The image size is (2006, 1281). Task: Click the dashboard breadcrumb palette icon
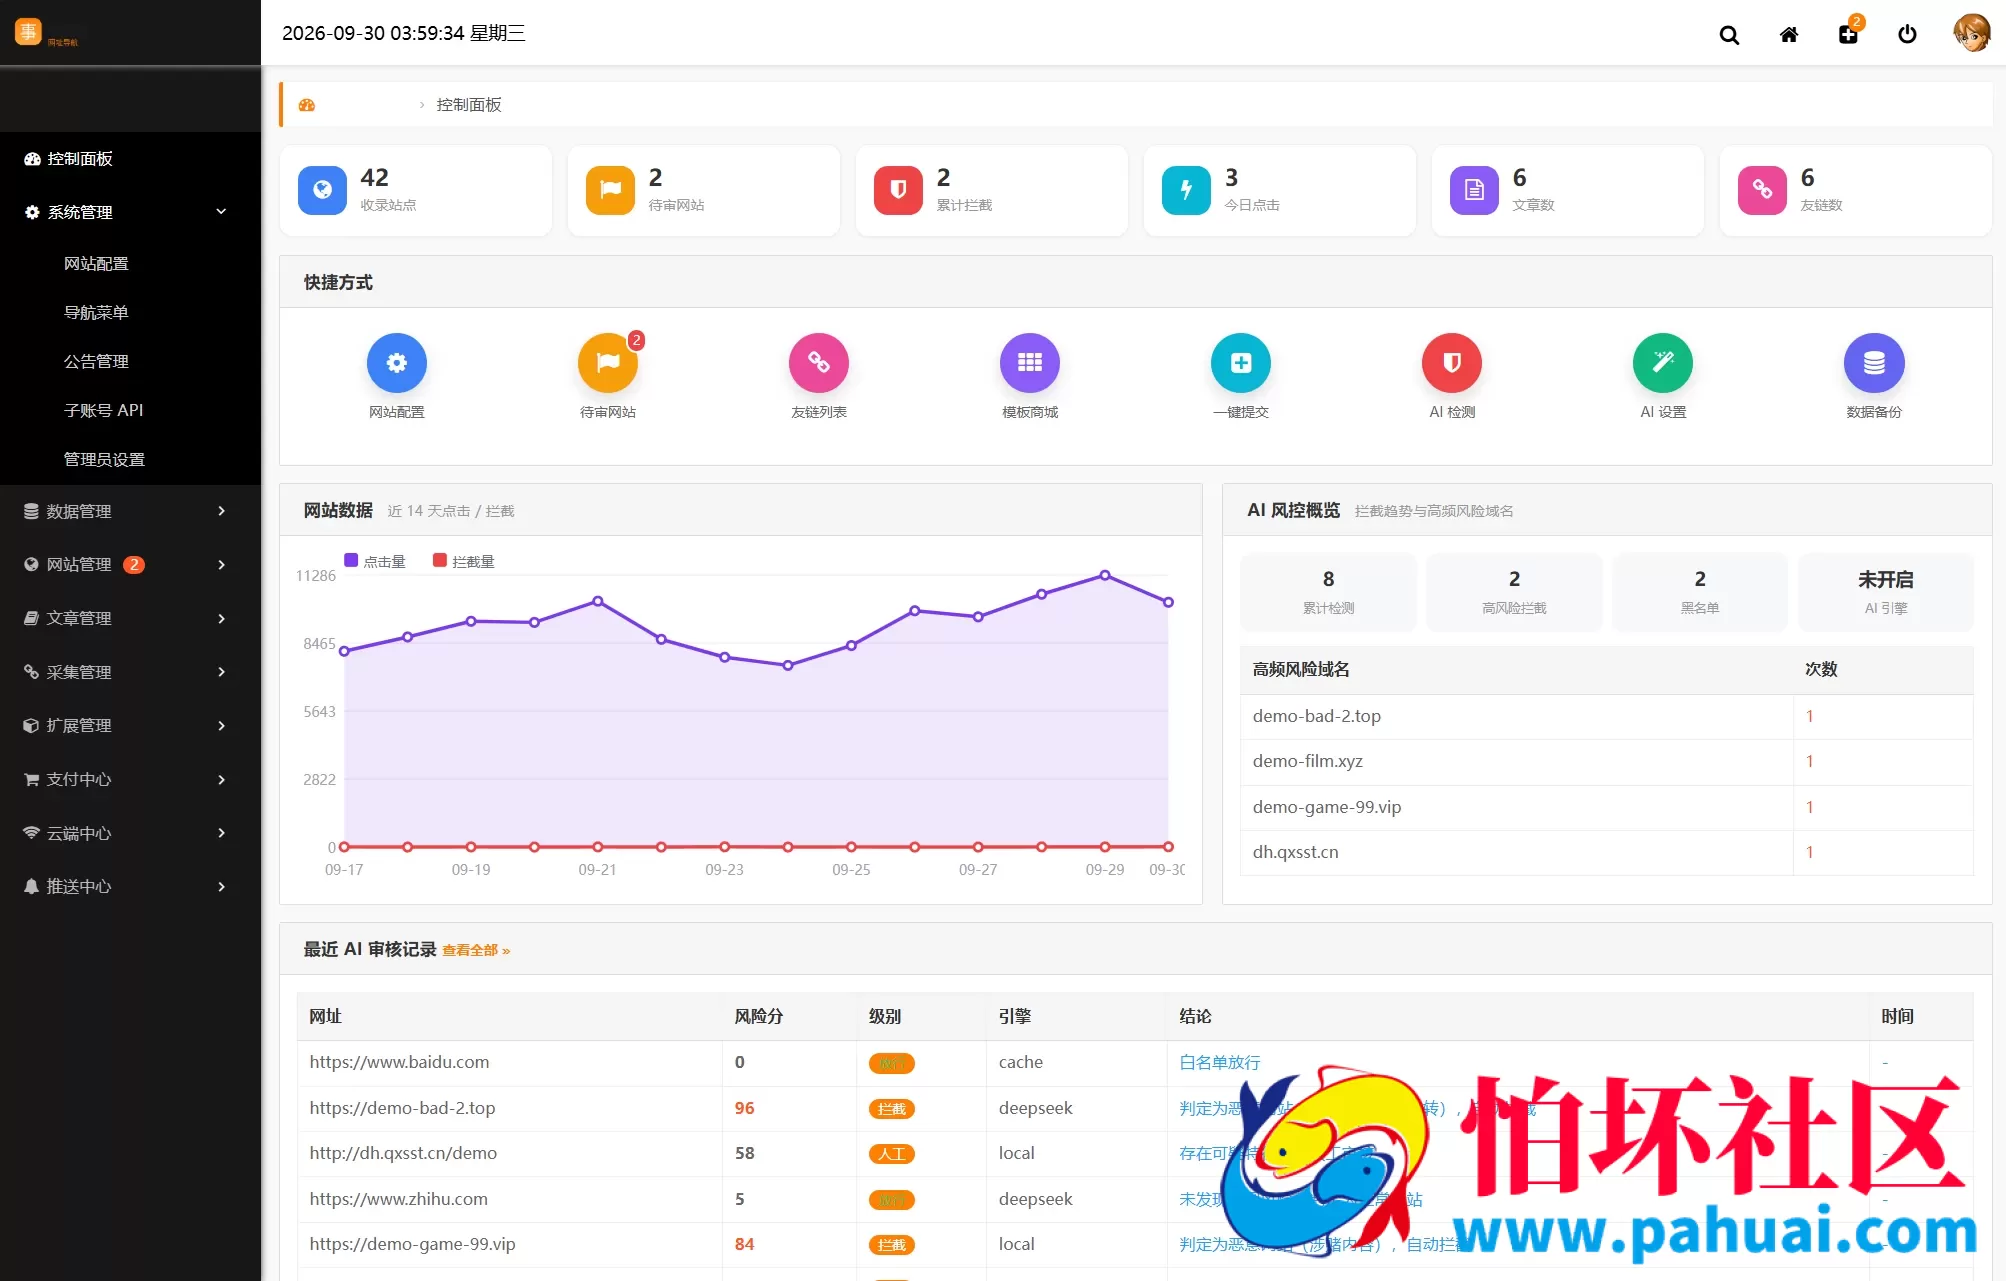(x=307, y=105)
